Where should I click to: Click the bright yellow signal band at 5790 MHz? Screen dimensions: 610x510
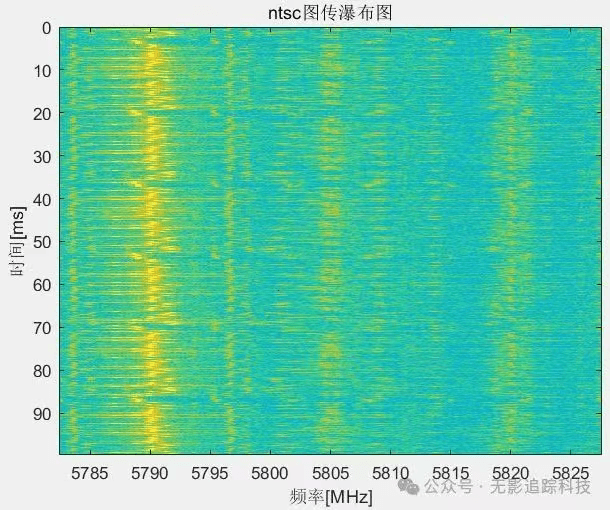pyautogui.click(x=150, y=240)
